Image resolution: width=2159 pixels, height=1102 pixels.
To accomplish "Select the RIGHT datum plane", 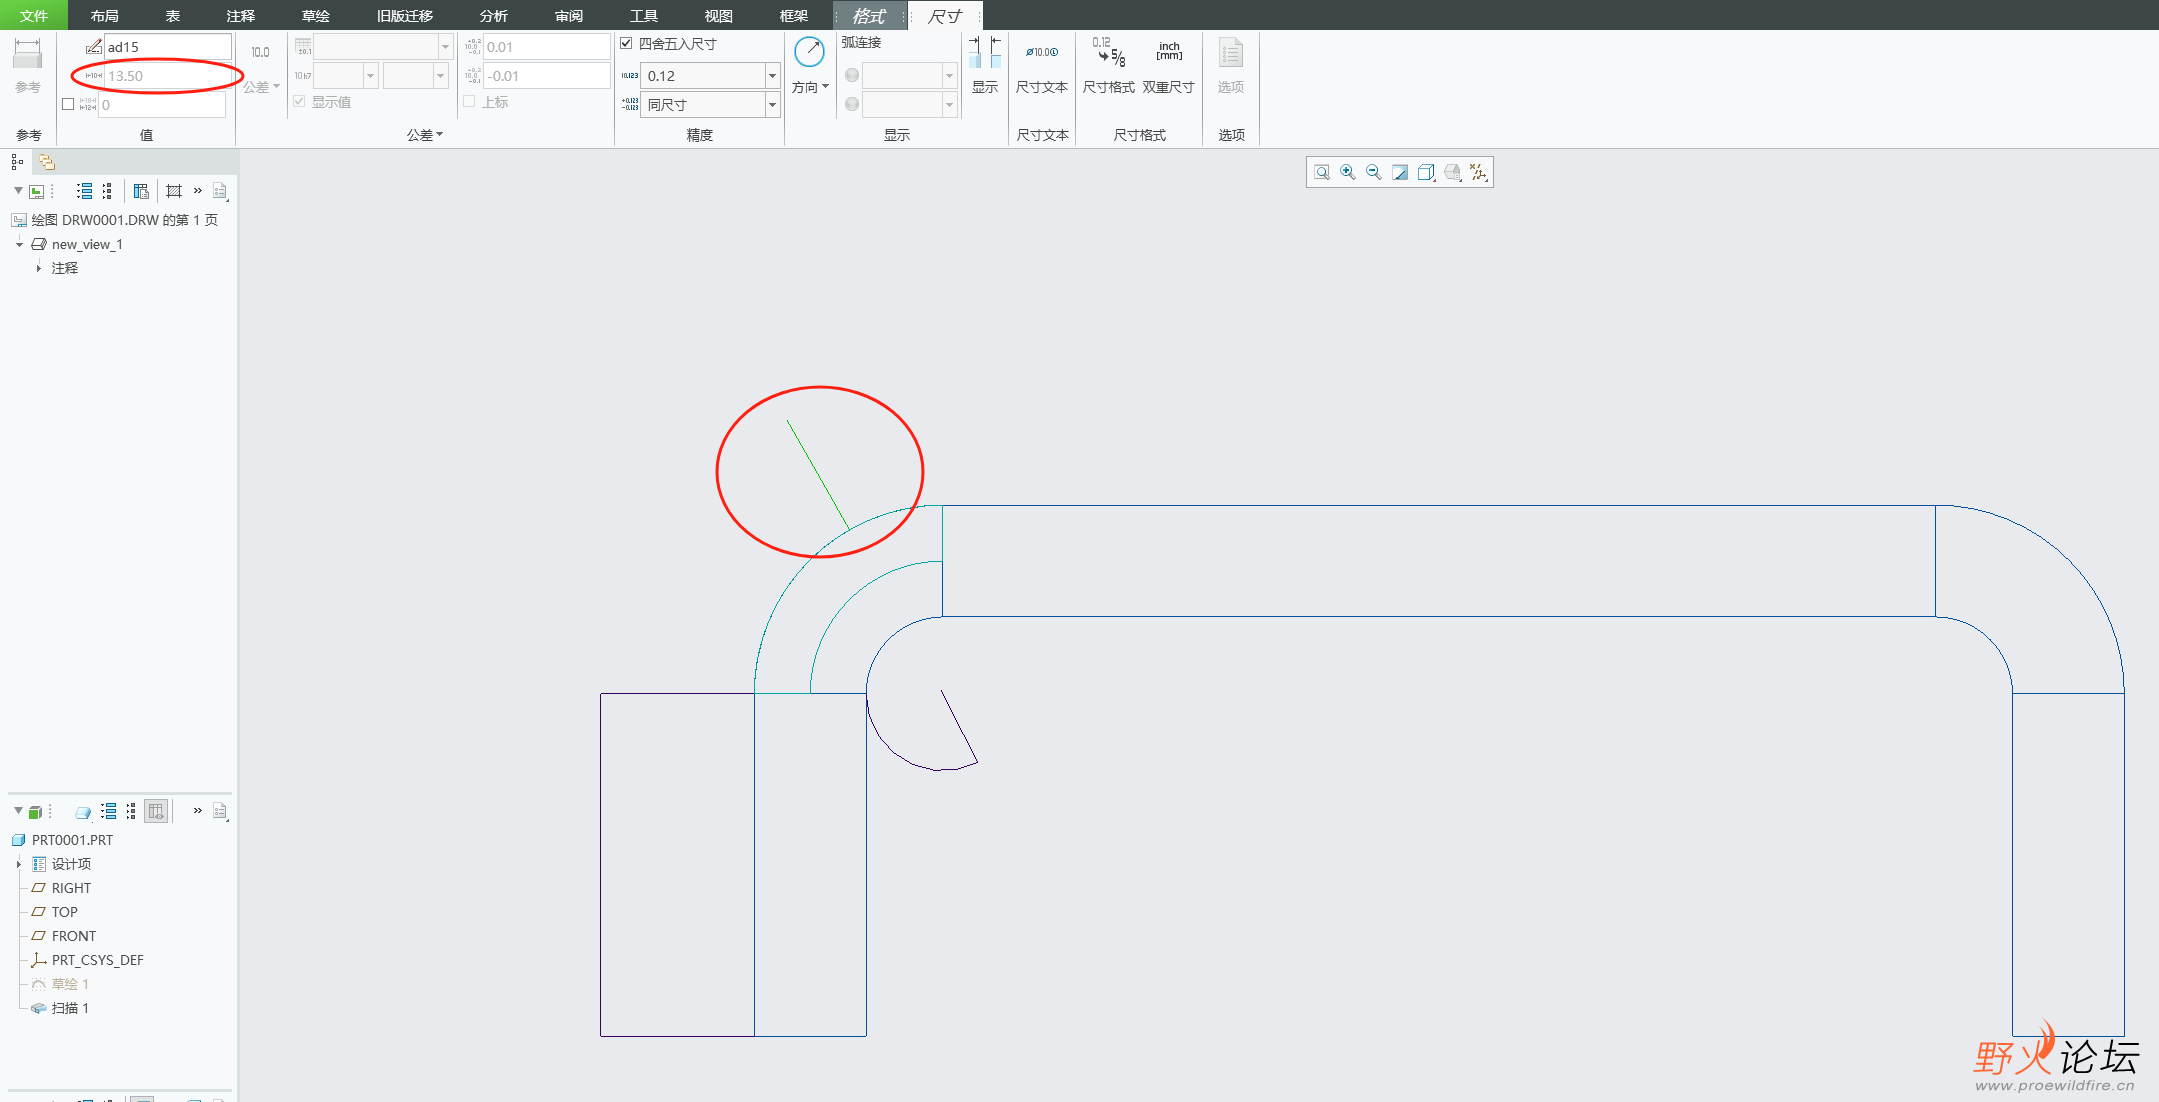I will (x=71, y=888).
